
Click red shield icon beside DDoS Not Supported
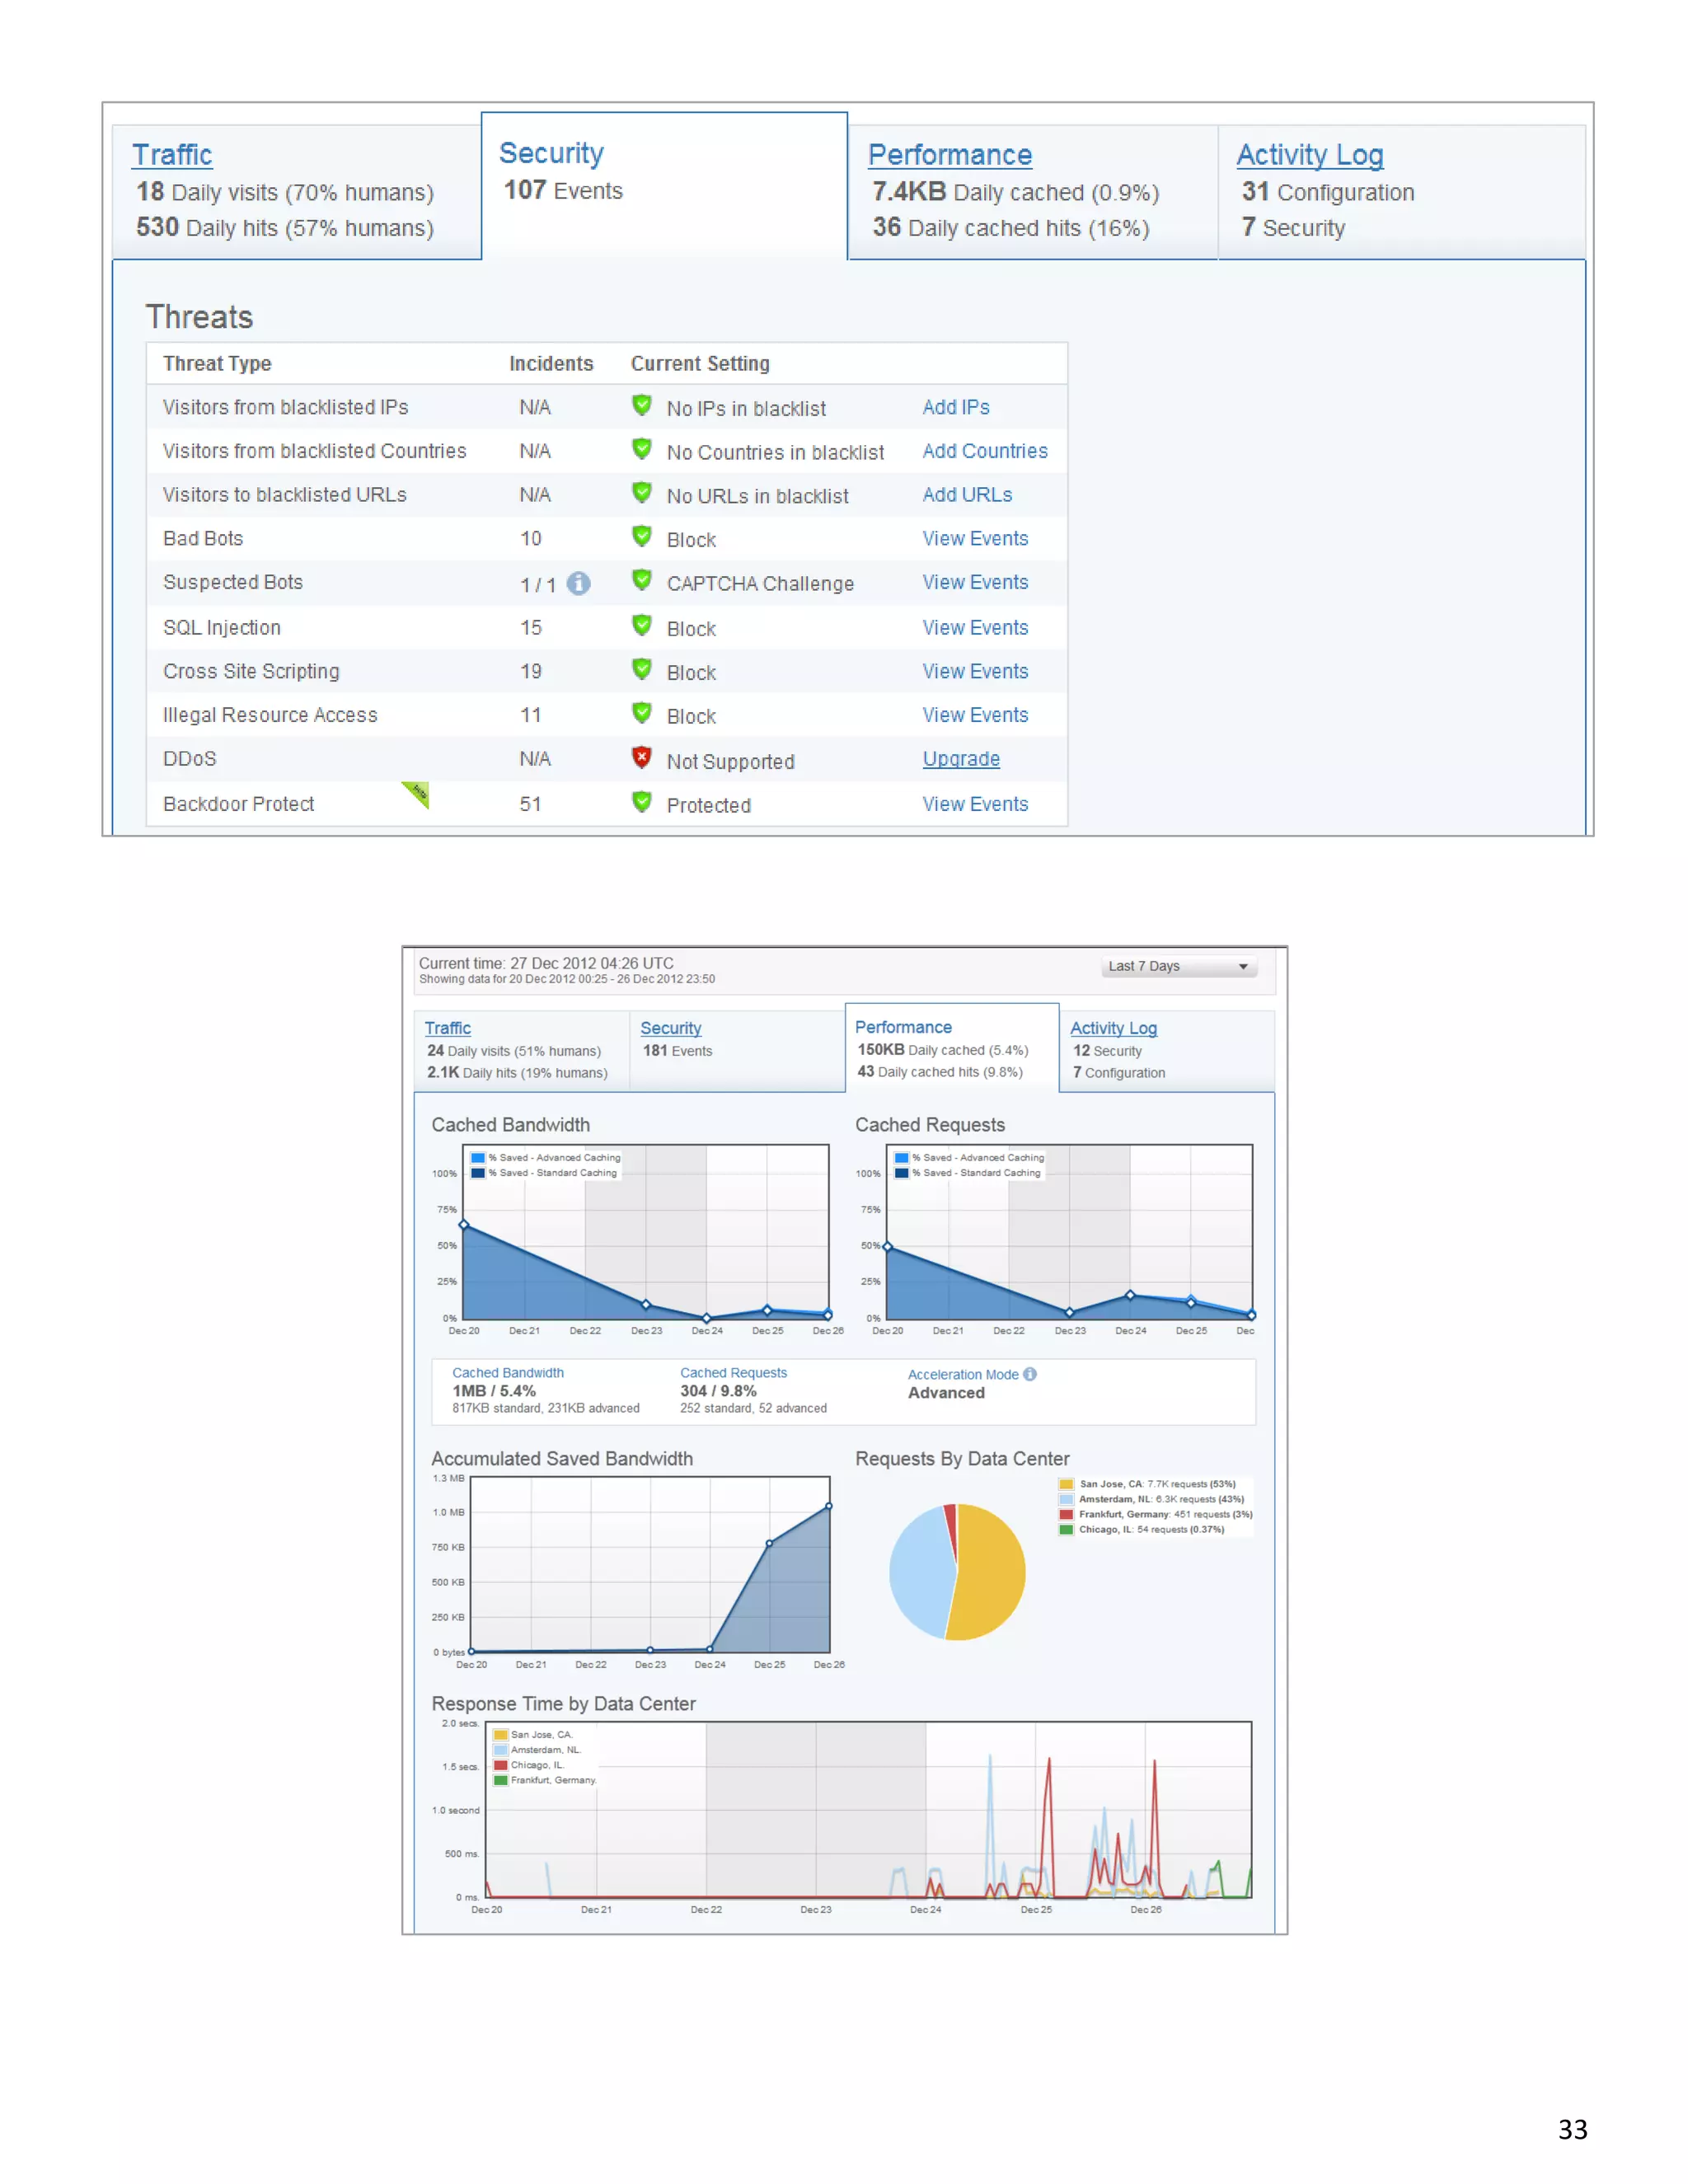(x=642, y=757)
